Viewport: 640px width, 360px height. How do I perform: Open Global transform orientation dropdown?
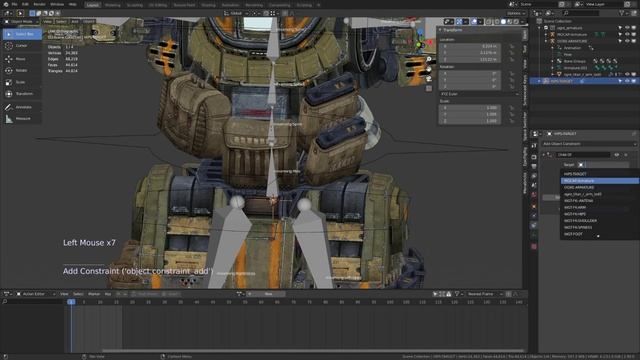pyautogui.click(x=236, y=13)
